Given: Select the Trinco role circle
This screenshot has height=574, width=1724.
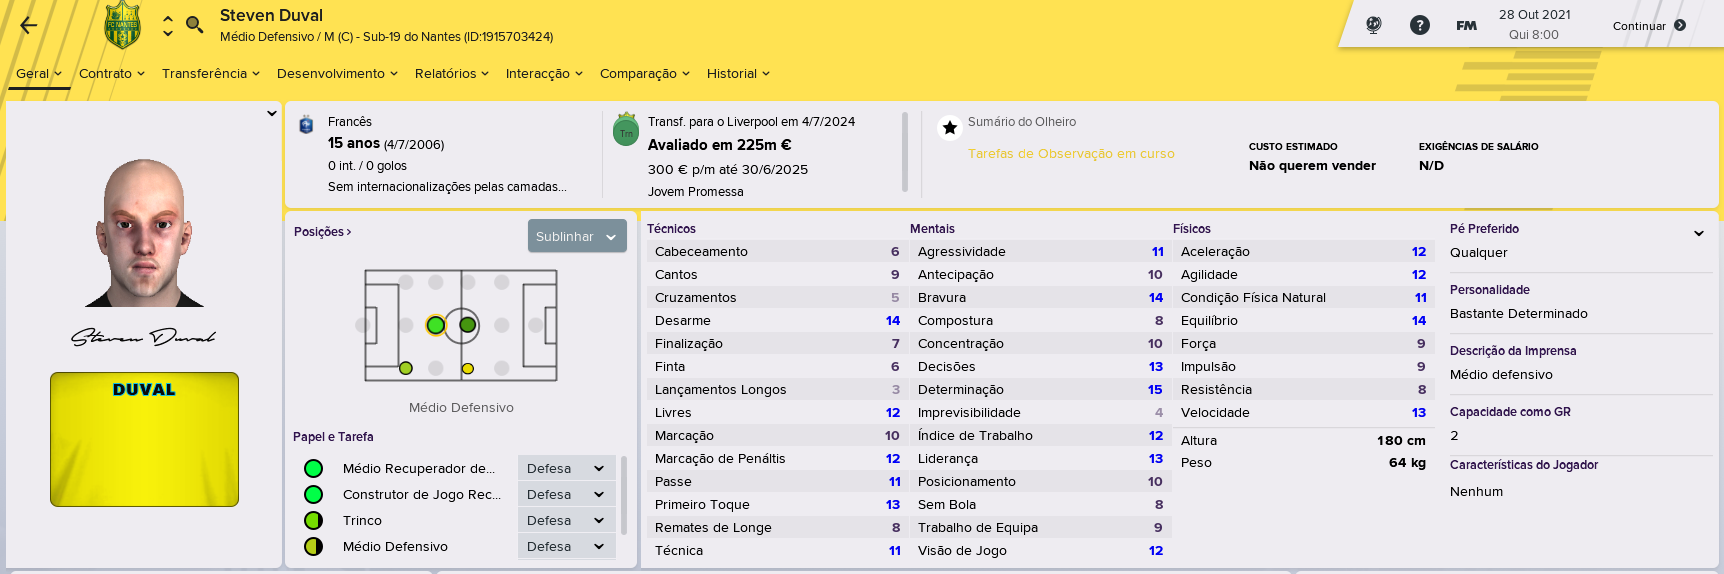Looking at the screenshot, I should click(x=313, y=520).
